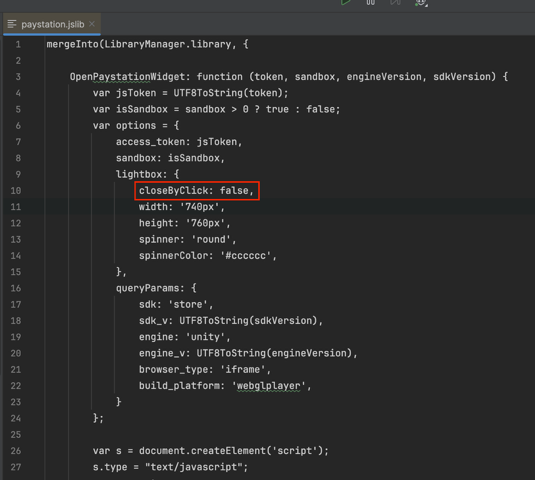Click the 'queryParams' property on line 16

147,288
